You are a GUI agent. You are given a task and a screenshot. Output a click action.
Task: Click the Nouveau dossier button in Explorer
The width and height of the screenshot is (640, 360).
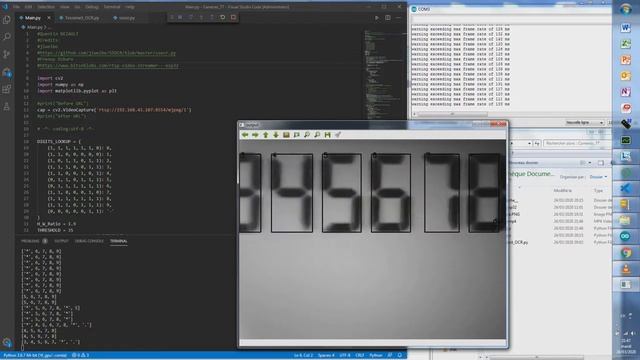pyautogui.click(x=524, y=163)
